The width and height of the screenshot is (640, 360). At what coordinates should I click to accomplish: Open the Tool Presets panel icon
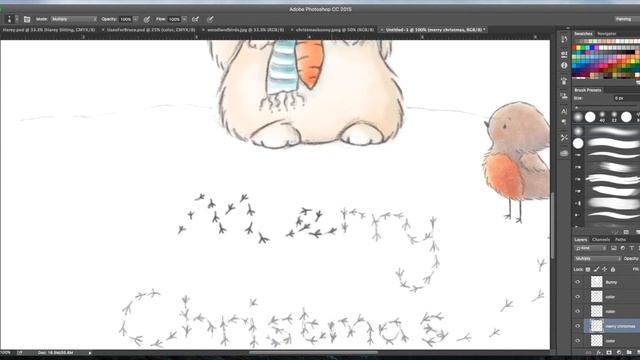pos(564,96)
